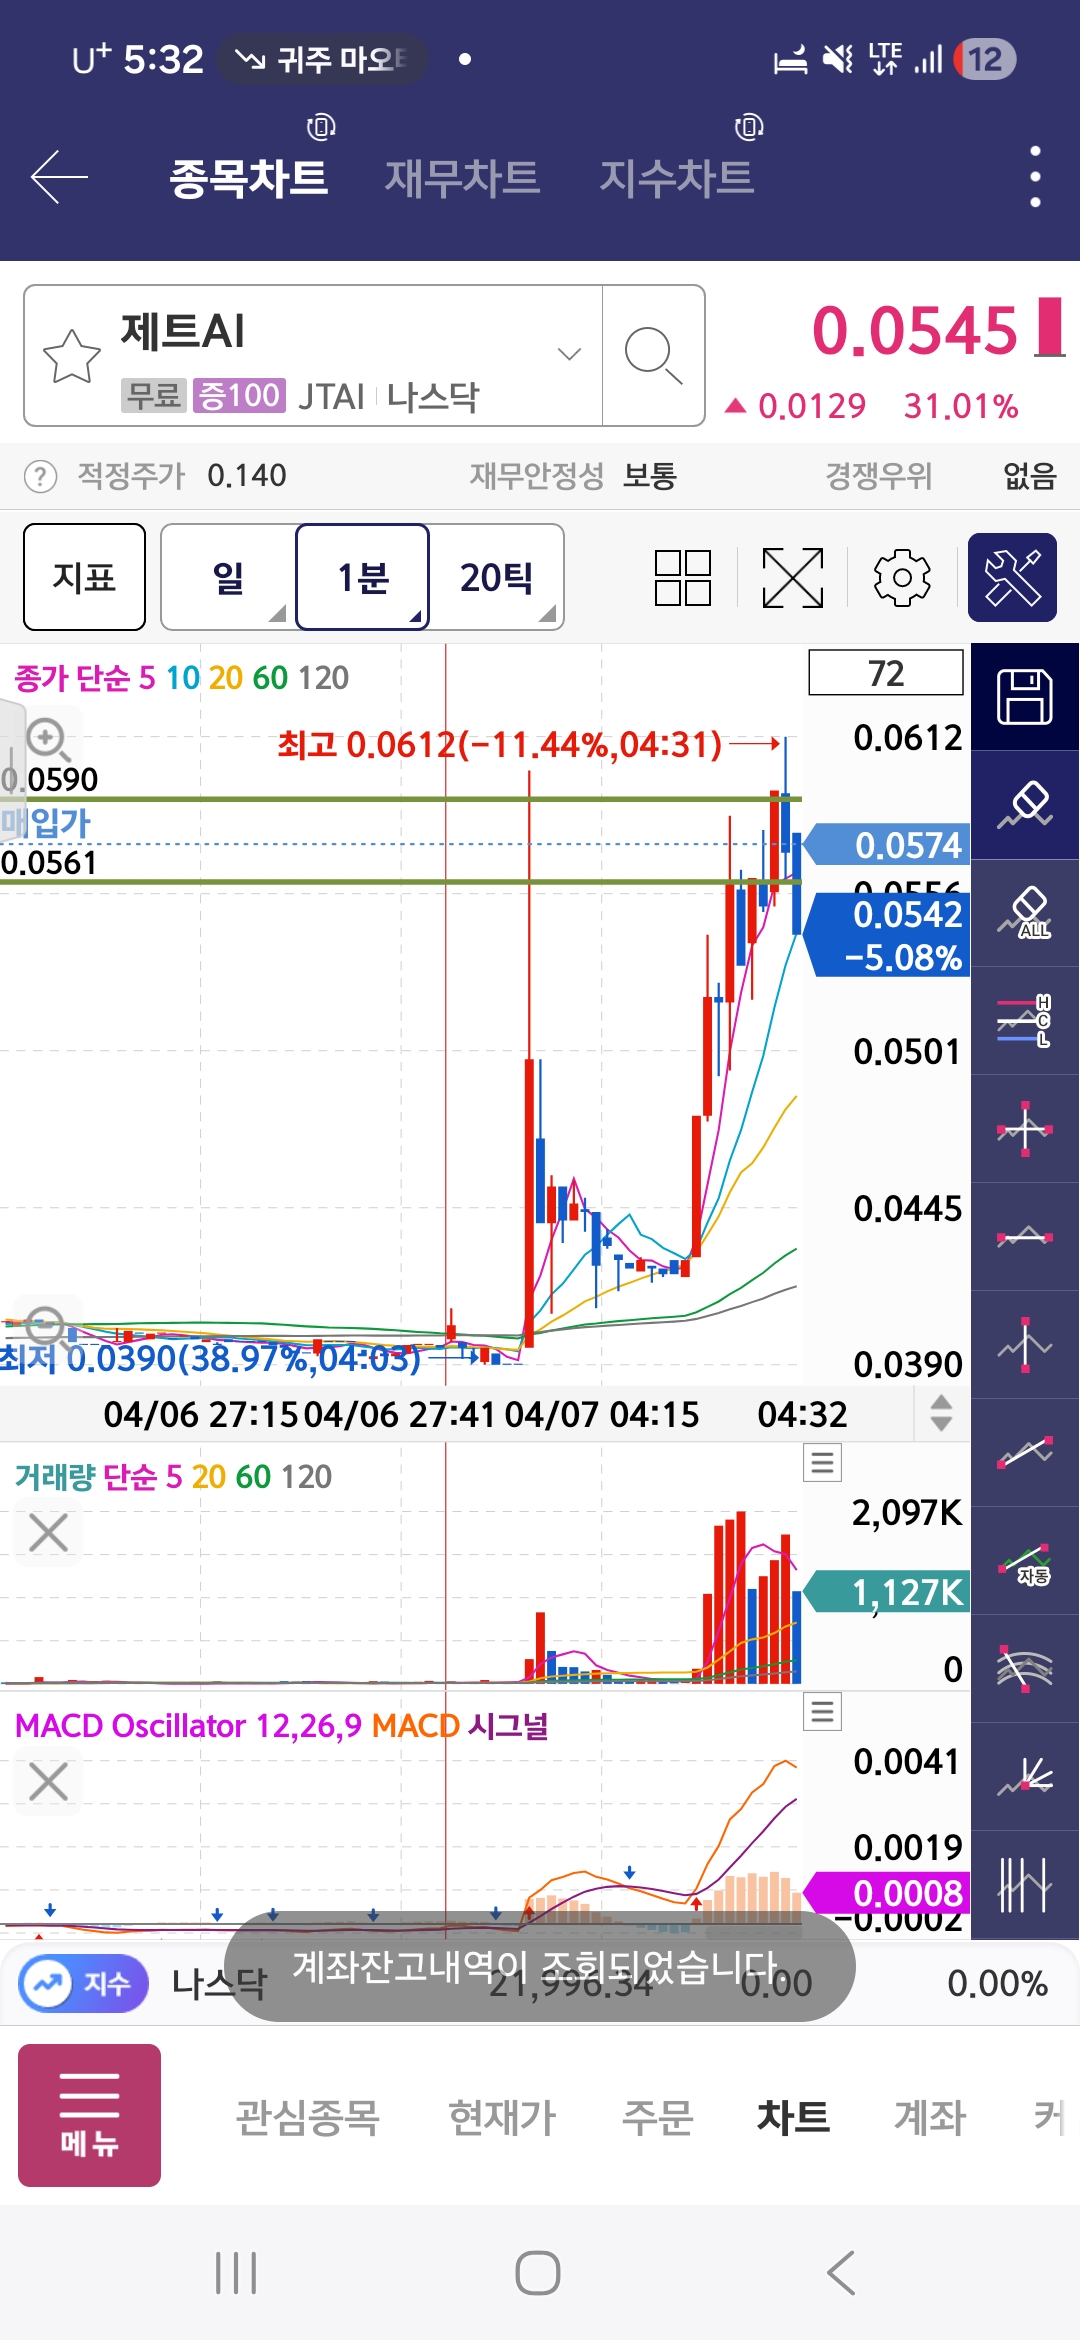1080x2340 pixels.
Task: Go back with the top-left arrow
Action: 59,177
